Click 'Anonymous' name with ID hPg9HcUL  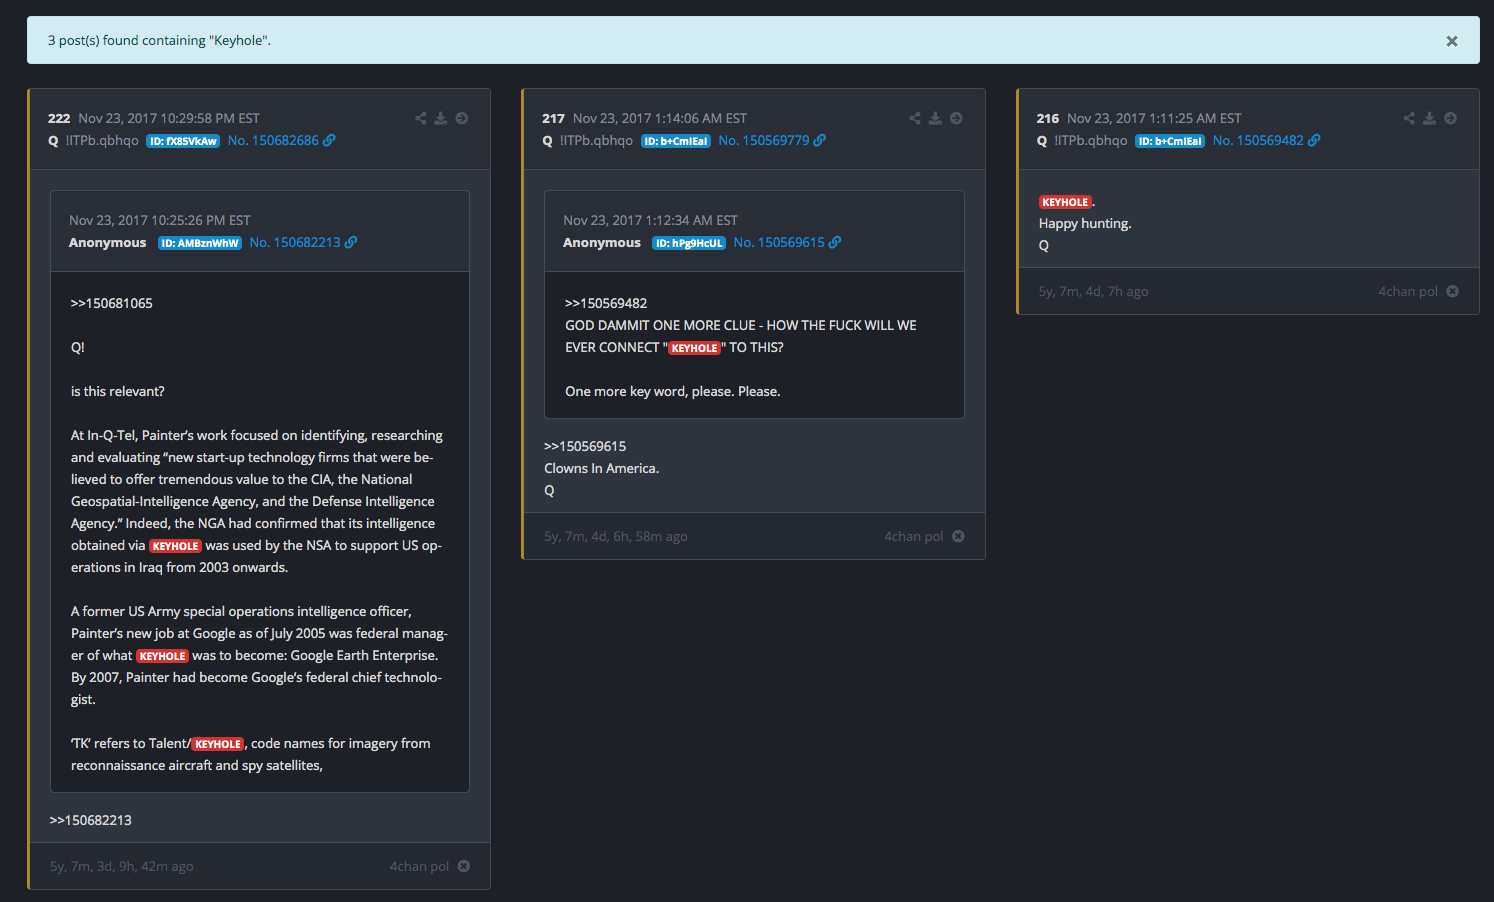(602, 243)
